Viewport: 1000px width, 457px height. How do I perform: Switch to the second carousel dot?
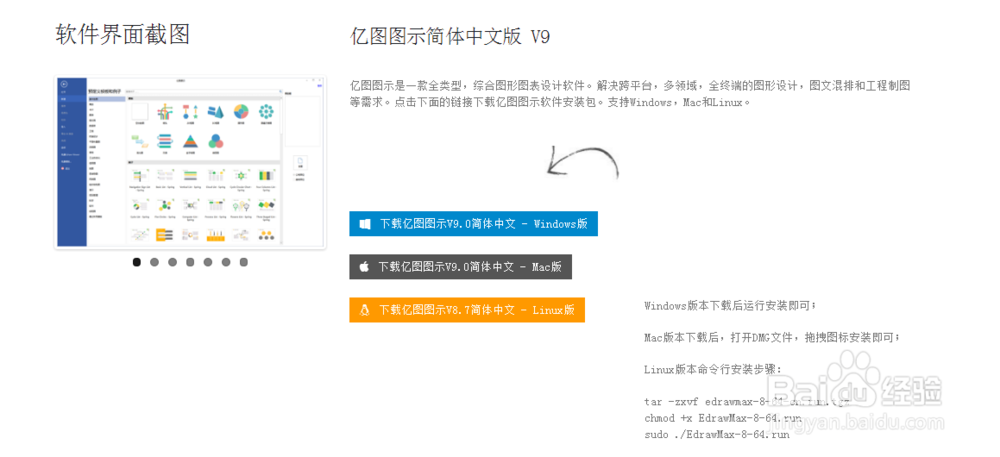tap(154, 262)
